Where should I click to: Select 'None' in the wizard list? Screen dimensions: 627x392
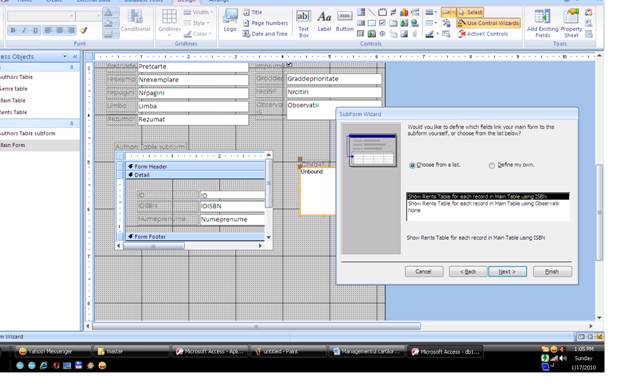click(x=488, y=210)
